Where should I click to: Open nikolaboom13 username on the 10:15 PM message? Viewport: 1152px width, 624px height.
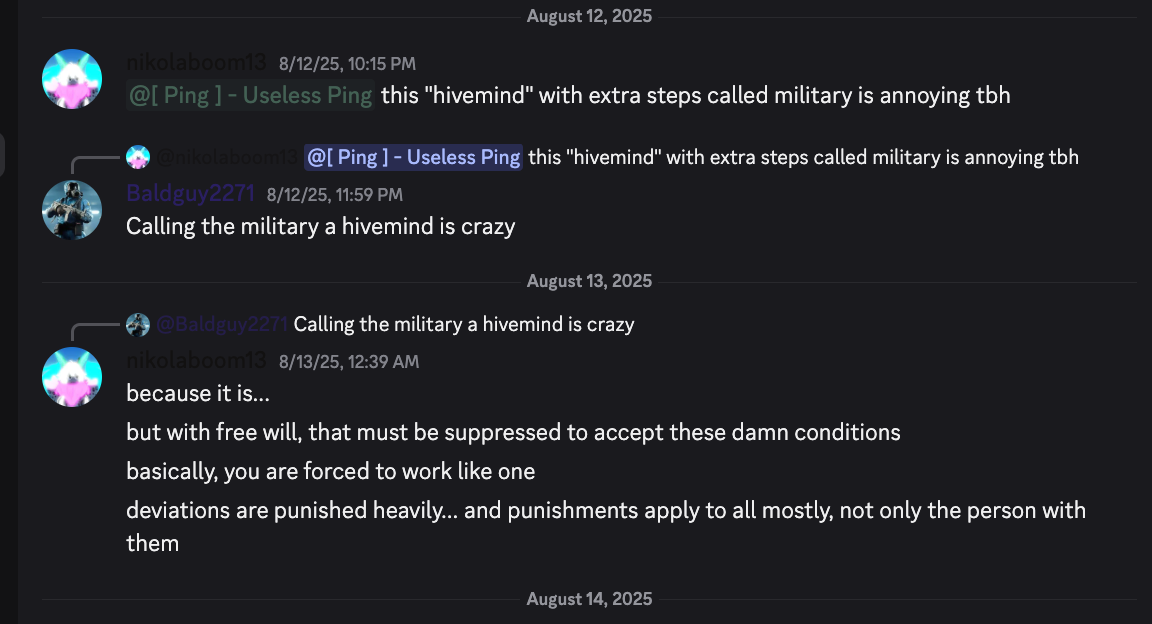197,64
